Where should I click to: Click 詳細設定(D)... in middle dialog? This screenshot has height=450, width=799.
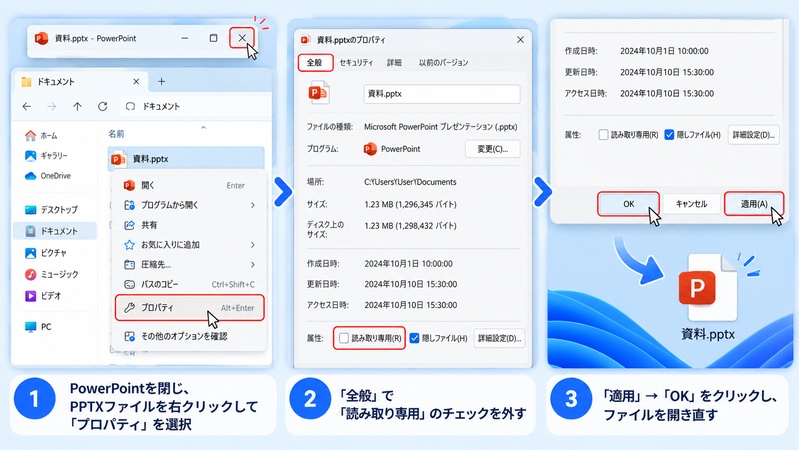point(499,338)
